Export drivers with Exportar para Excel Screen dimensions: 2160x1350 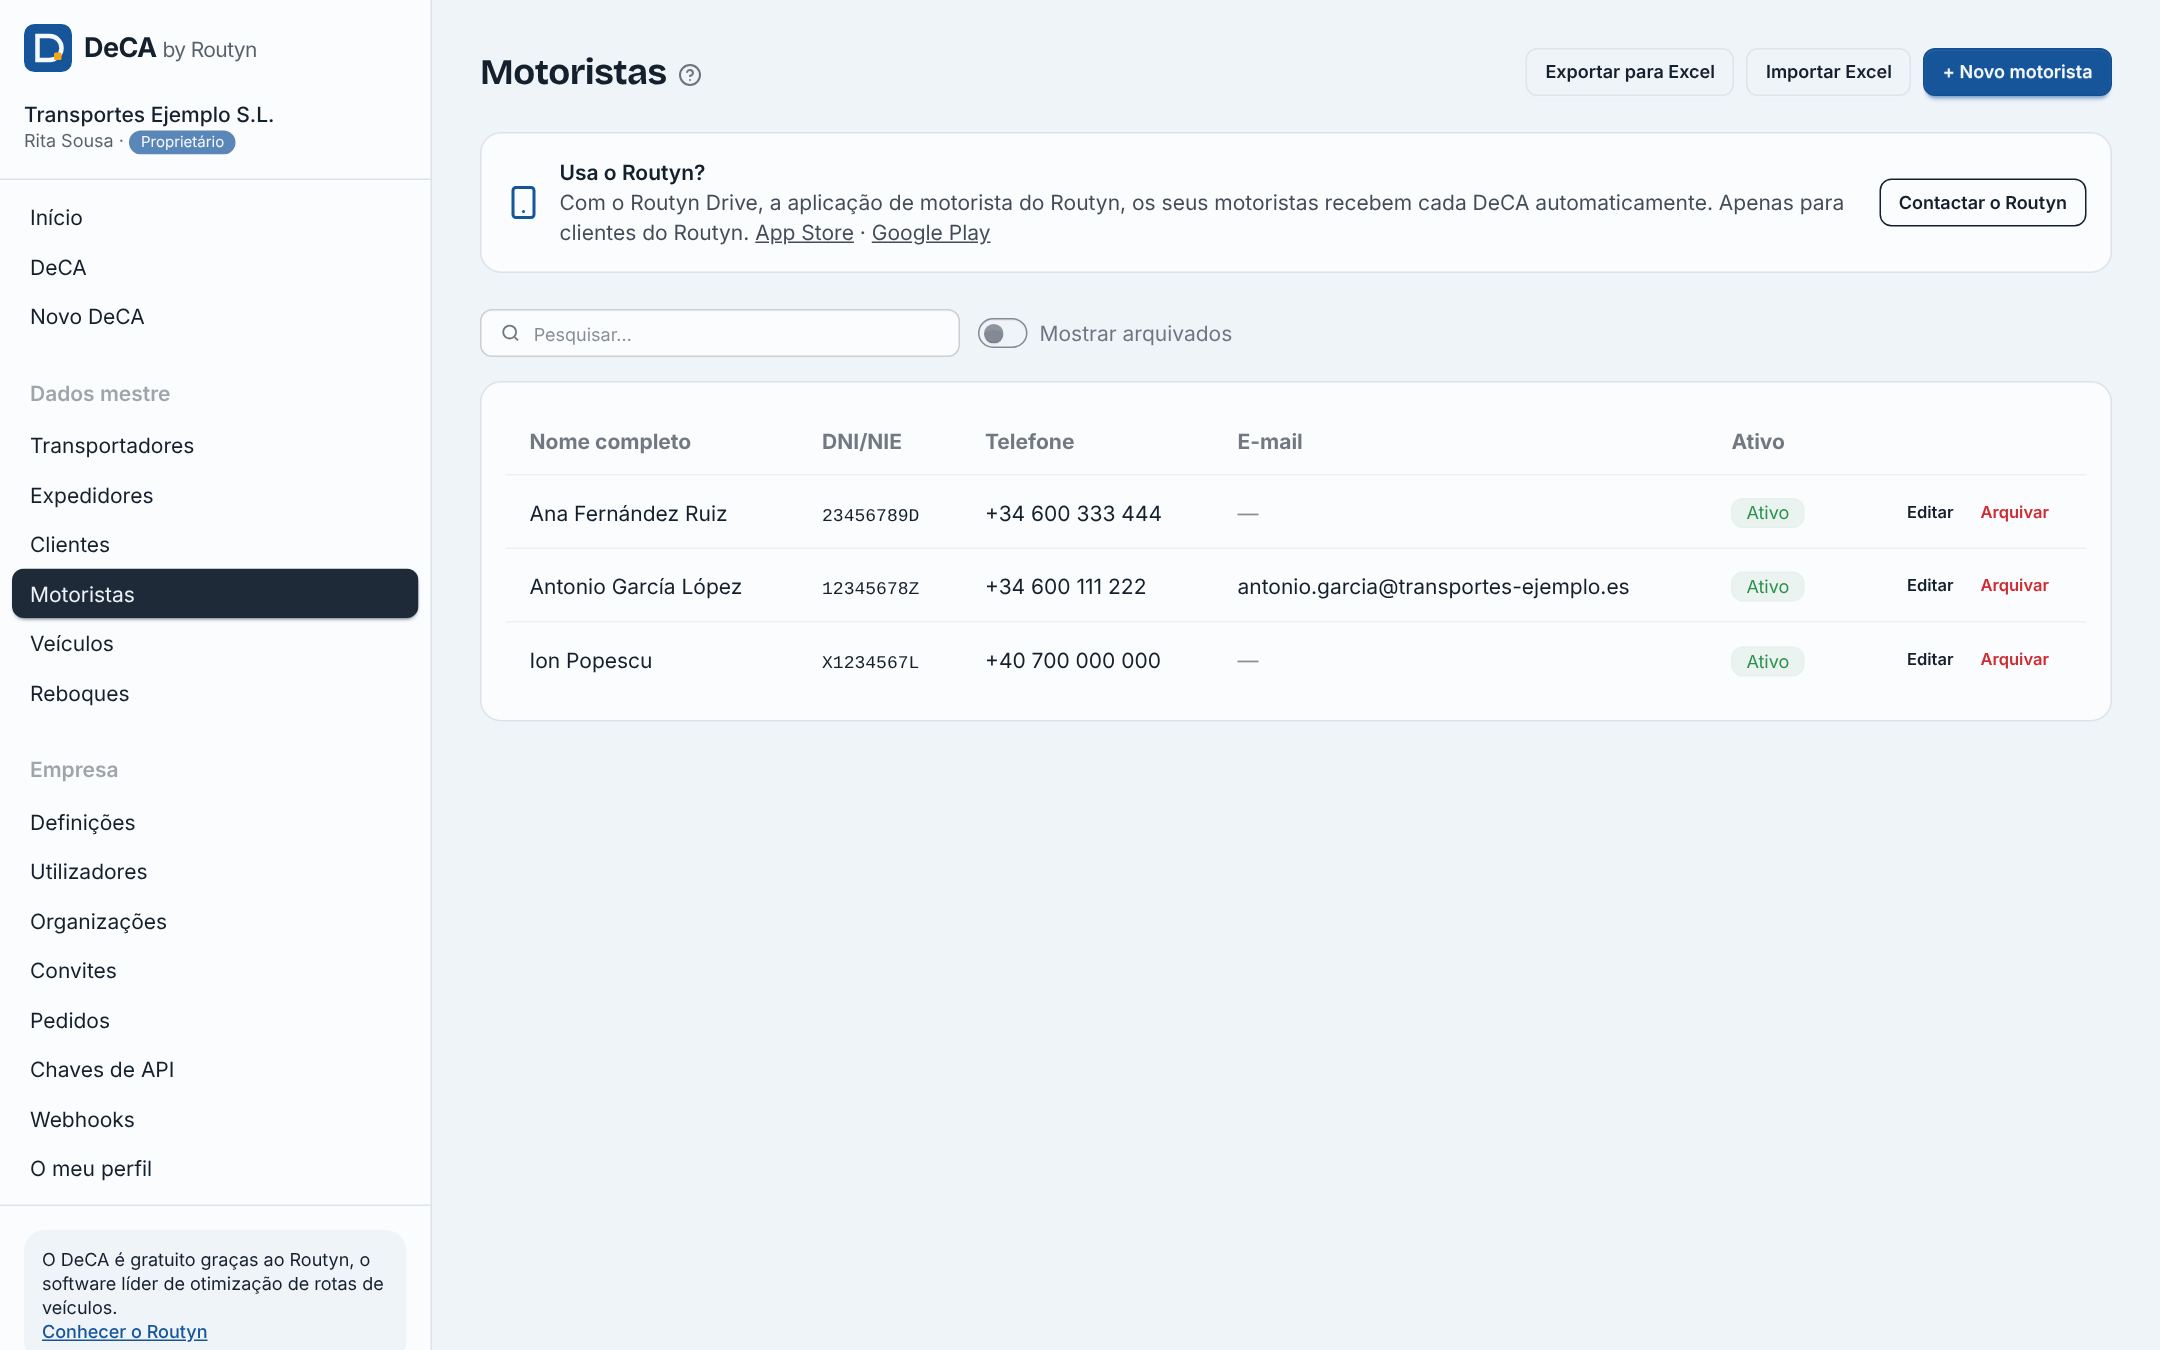click(1629, 72)
